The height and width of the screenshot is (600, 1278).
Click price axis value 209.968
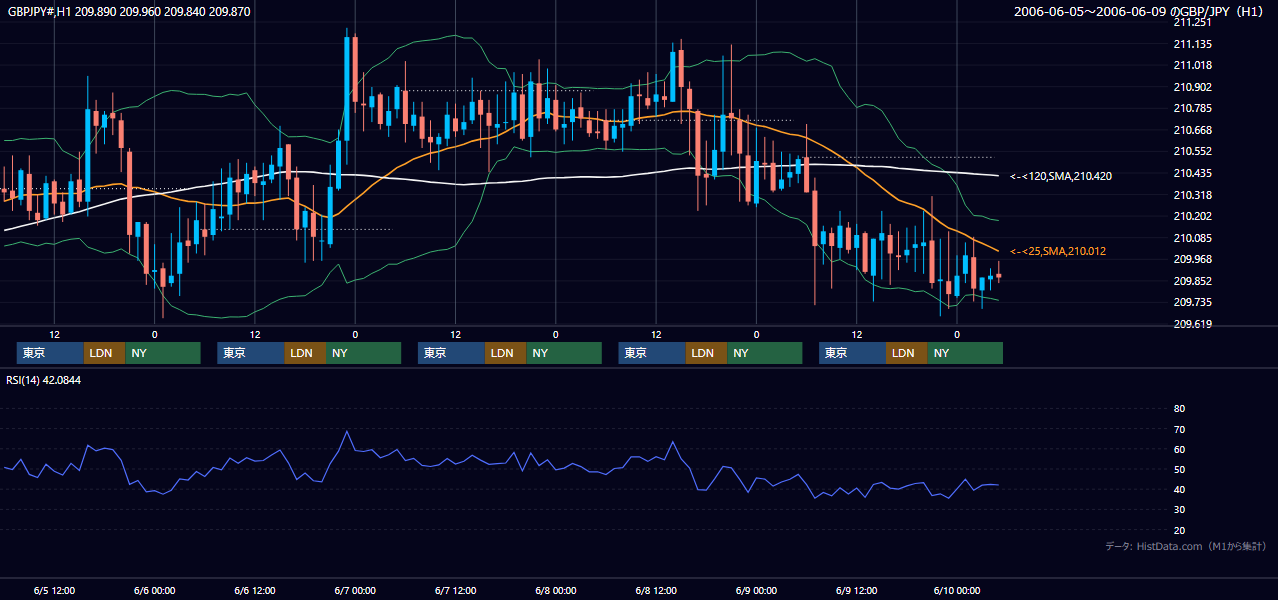point(1192,259)
